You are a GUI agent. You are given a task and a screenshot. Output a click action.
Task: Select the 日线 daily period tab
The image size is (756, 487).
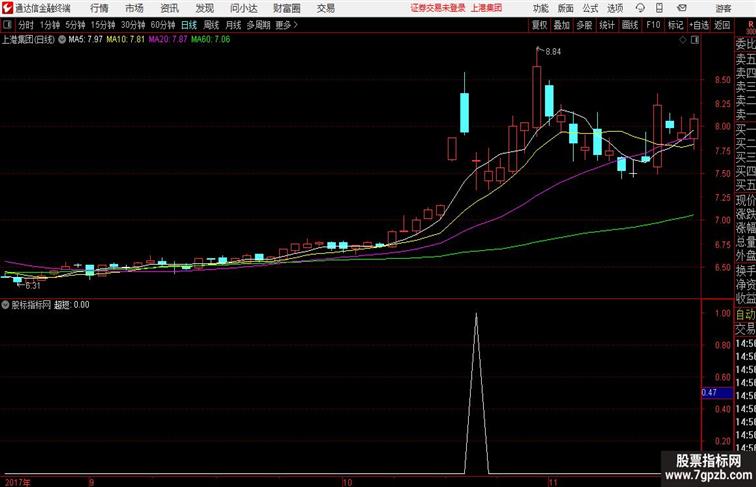point(189,25)
